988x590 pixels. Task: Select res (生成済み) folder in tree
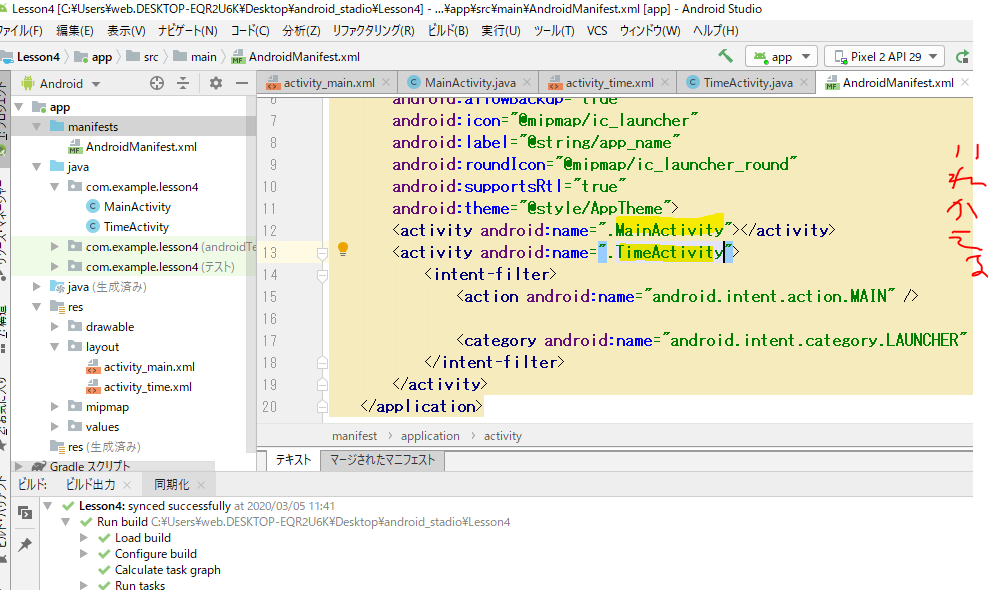coord(96,447)
